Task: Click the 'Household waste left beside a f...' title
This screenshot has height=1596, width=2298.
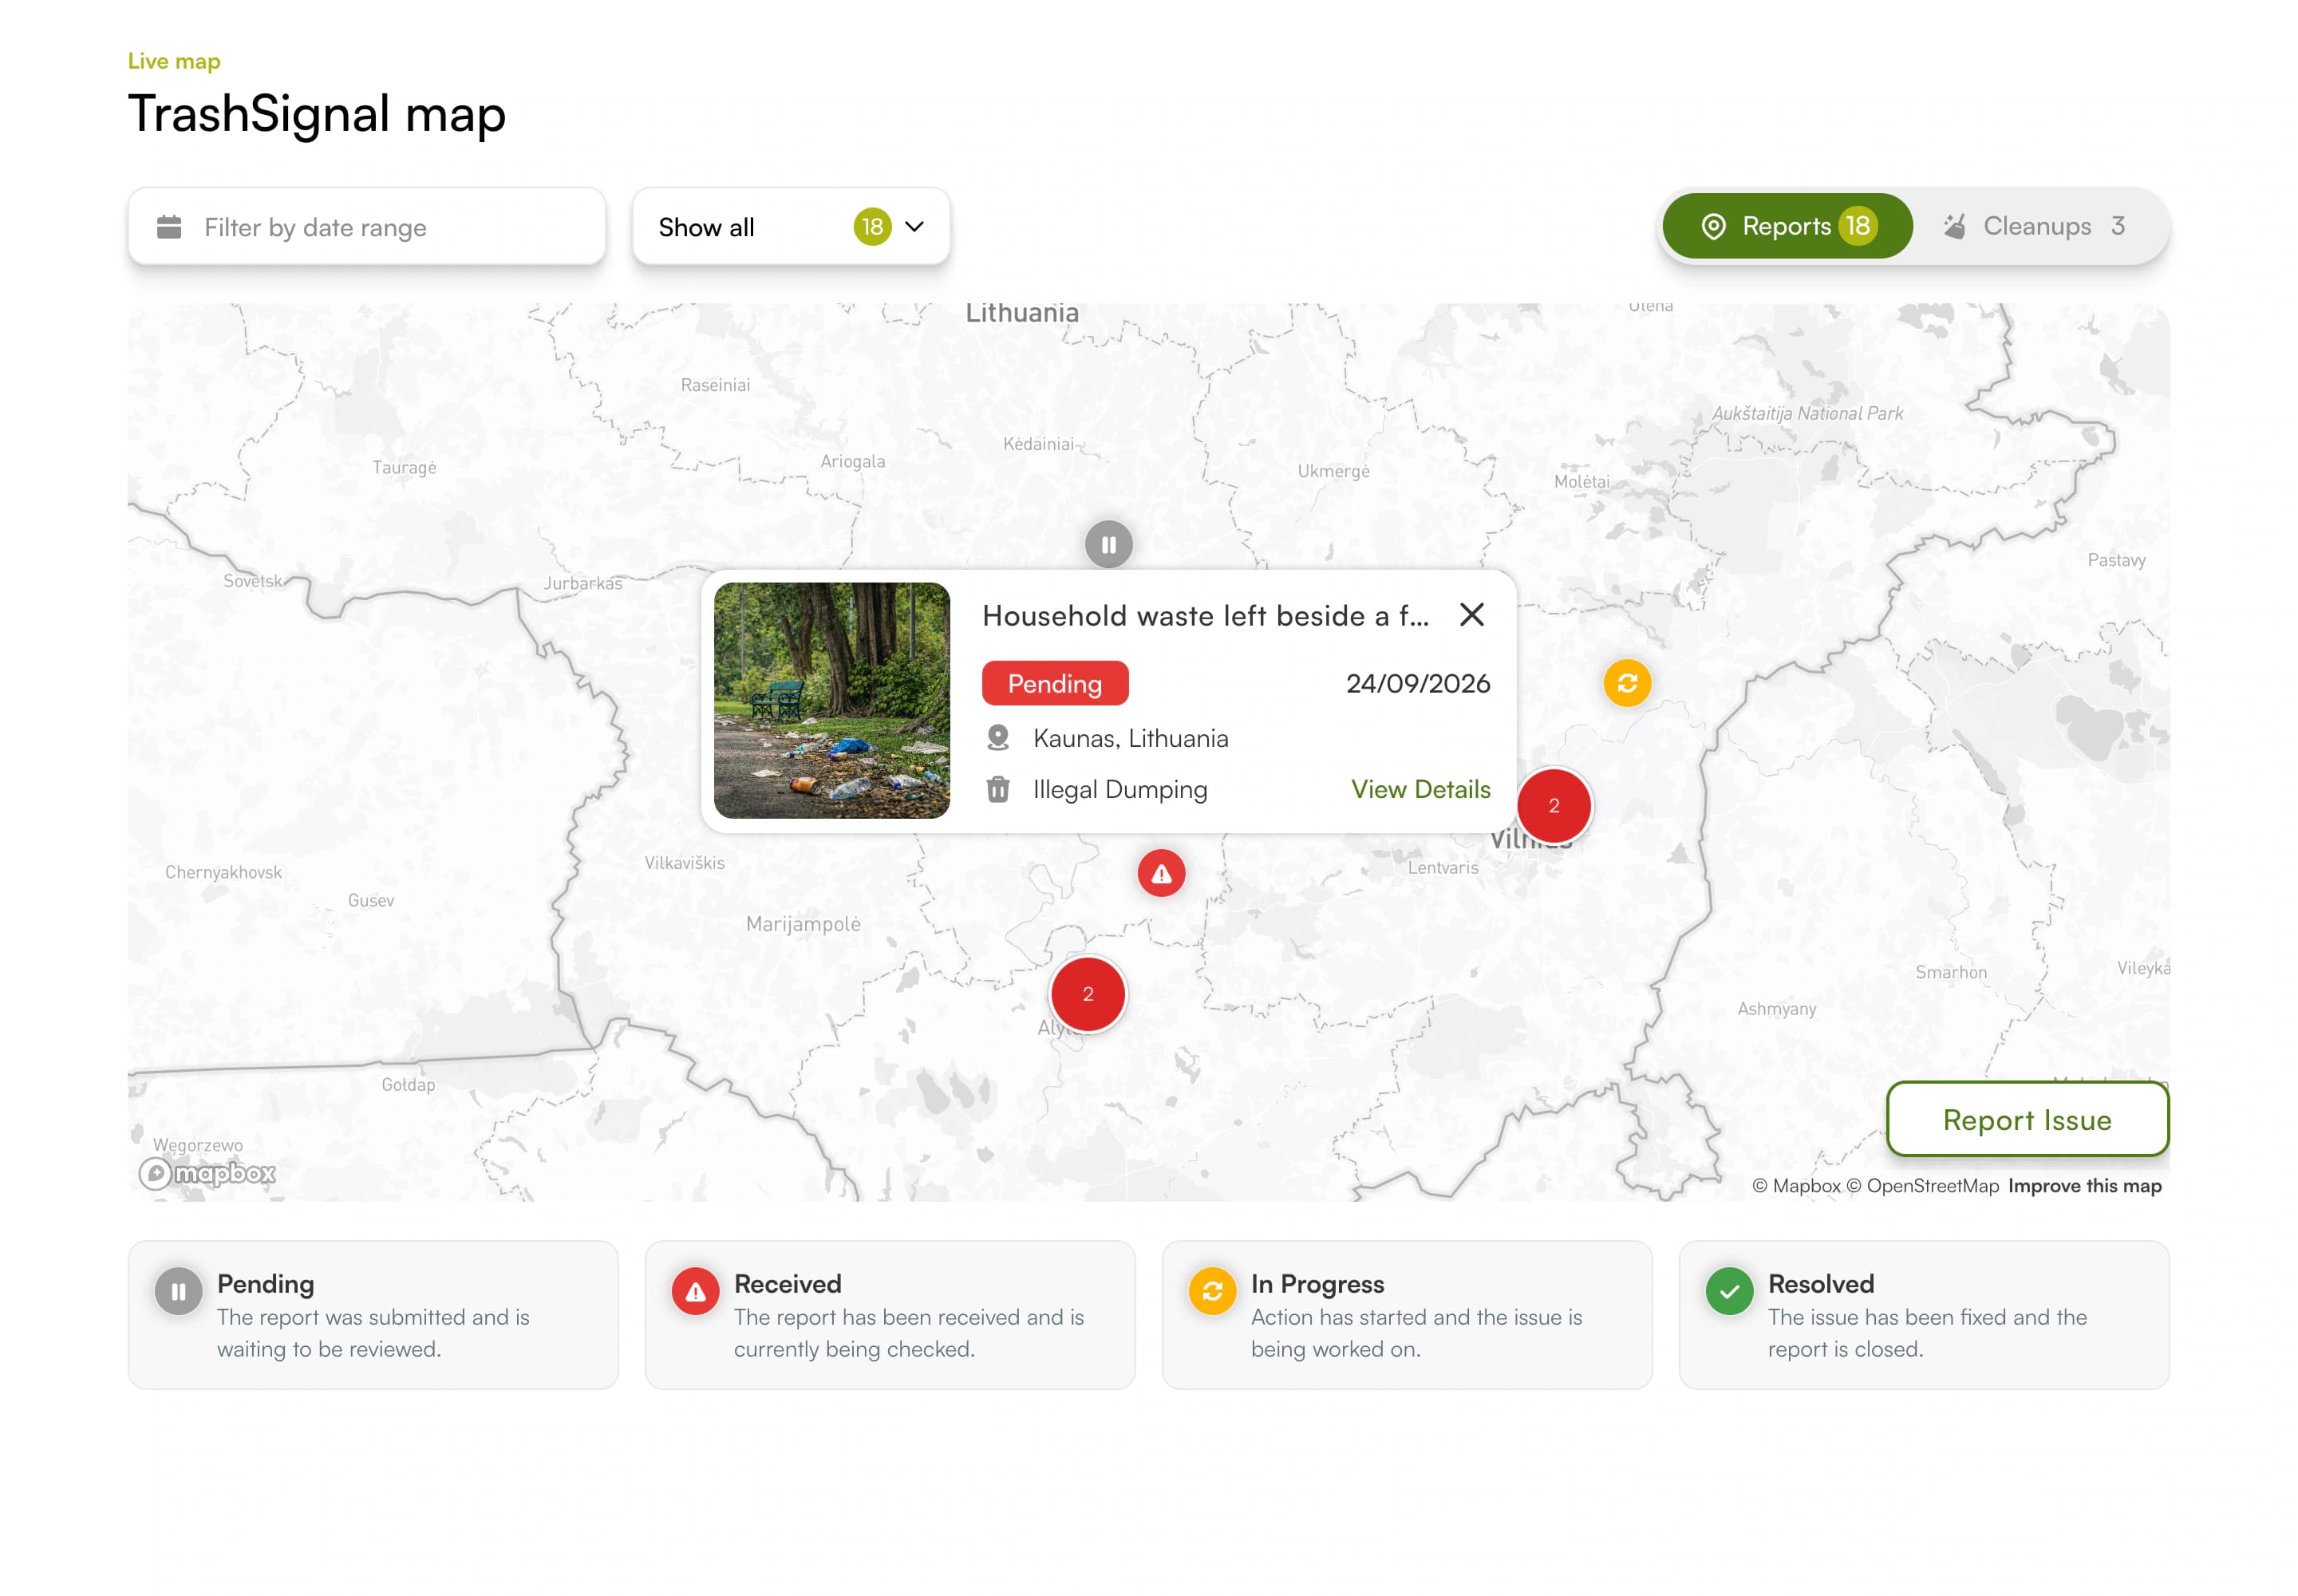Action: coord(1205,615)
